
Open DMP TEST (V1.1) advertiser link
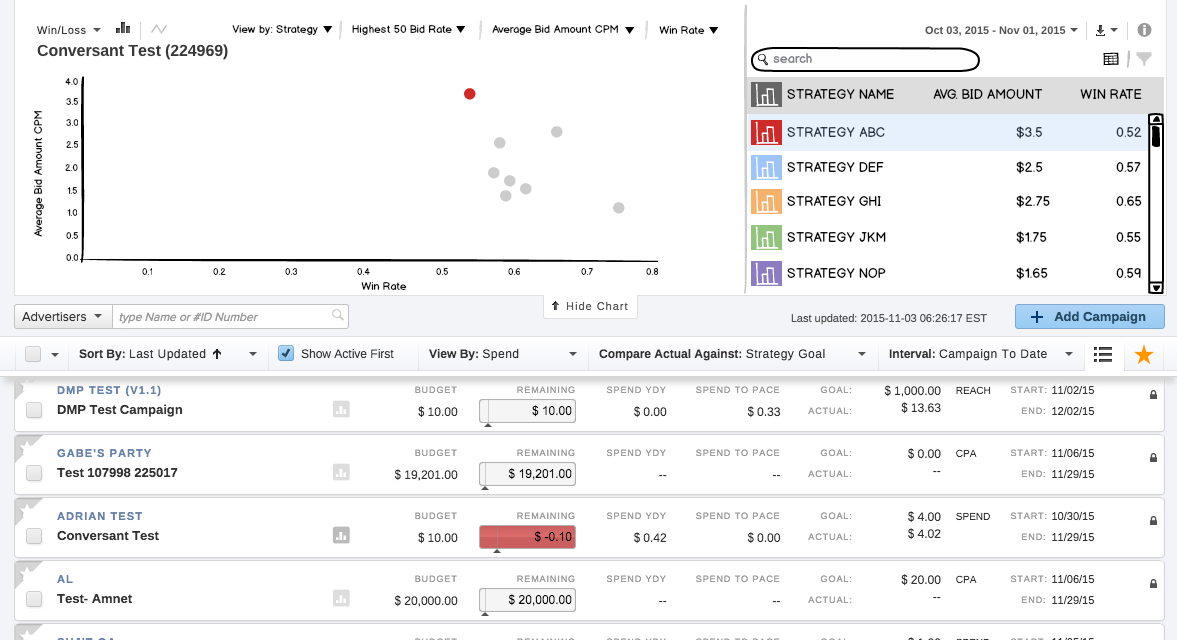(x=109, y=390)
